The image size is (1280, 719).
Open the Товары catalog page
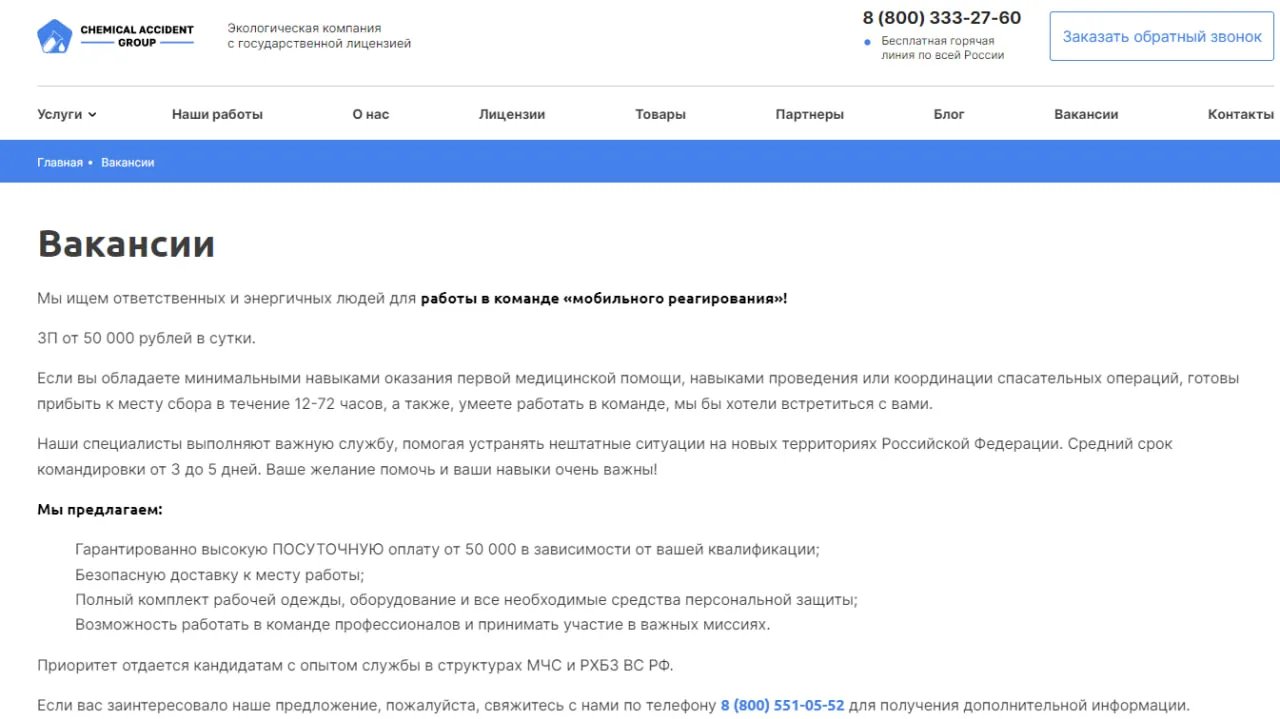click(660, 114)
